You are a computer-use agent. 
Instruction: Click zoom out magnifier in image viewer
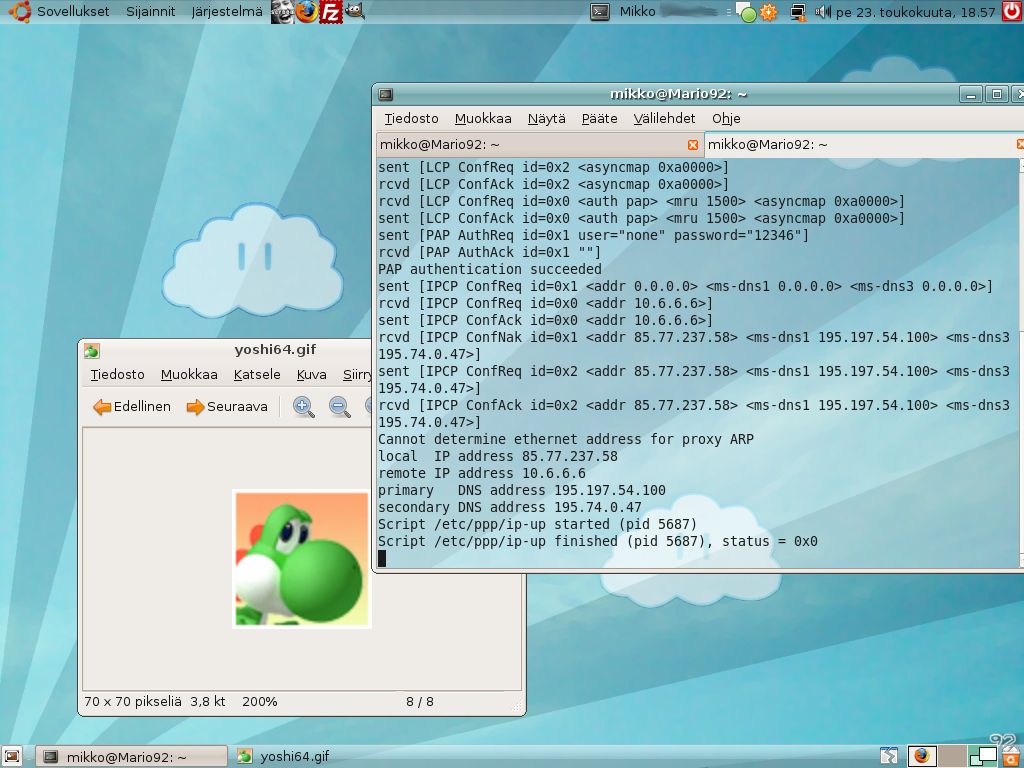coord(340,406)
